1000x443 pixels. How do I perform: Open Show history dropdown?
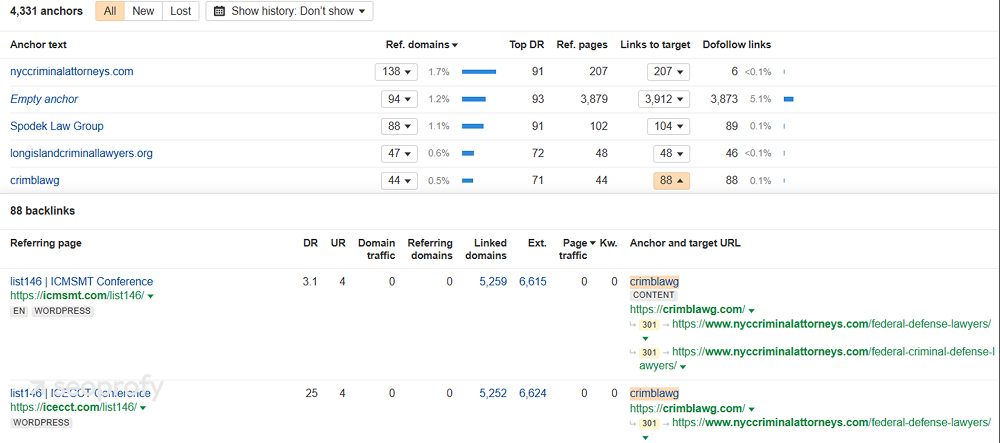pos(289,11)
